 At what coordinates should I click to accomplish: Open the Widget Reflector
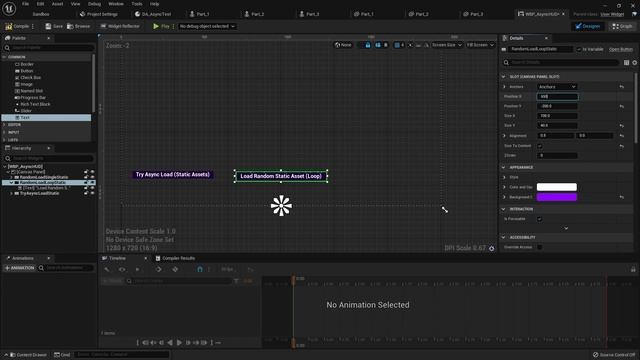[120, 26]
